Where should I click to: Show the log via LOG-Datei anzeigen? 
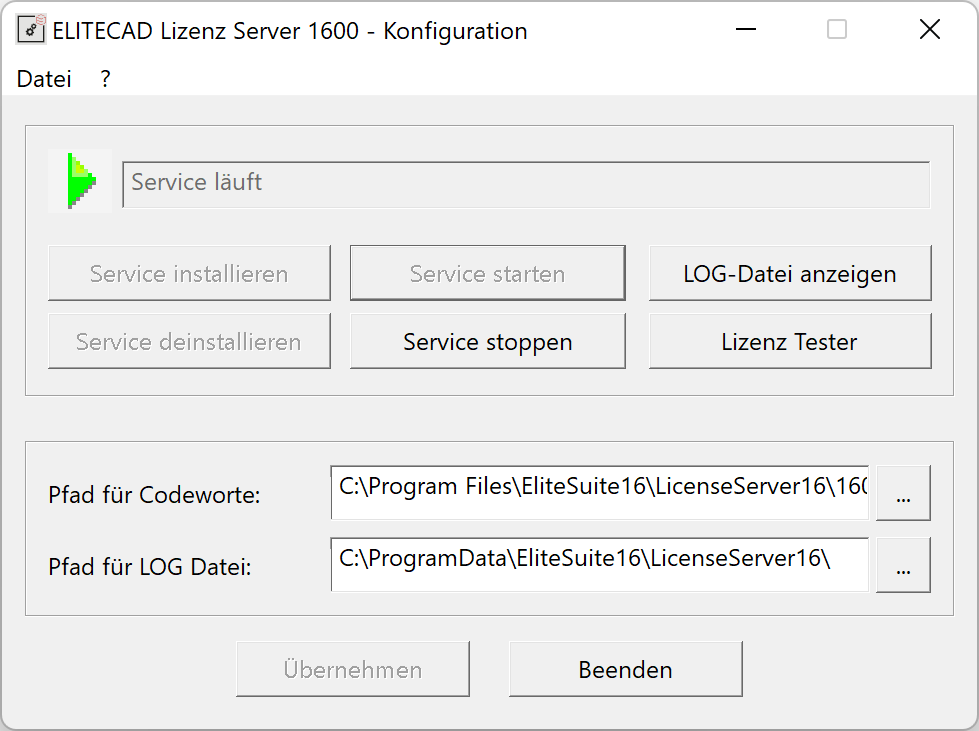(789, 273)
